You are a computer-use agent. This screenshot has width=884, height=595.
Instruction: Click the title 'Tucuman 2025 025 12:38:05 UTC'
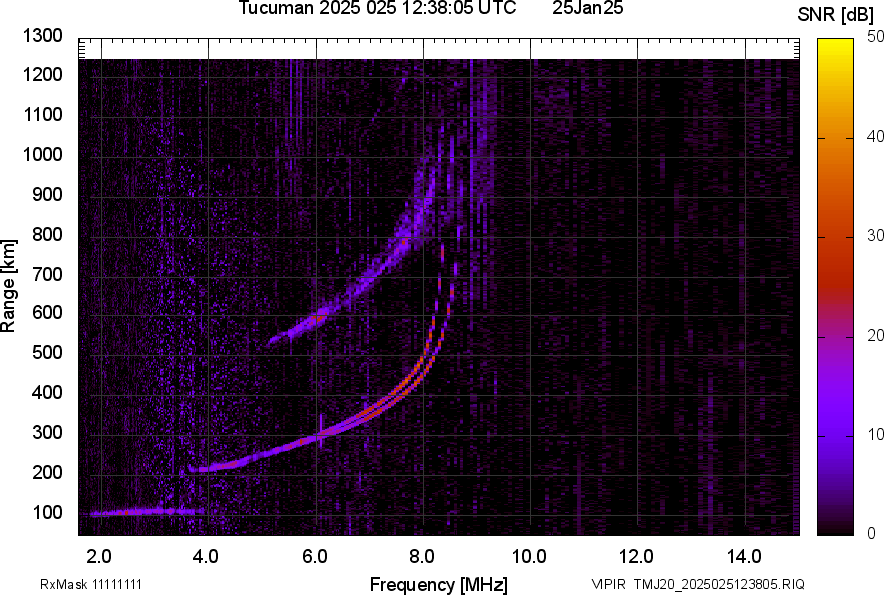click(377, 8)
